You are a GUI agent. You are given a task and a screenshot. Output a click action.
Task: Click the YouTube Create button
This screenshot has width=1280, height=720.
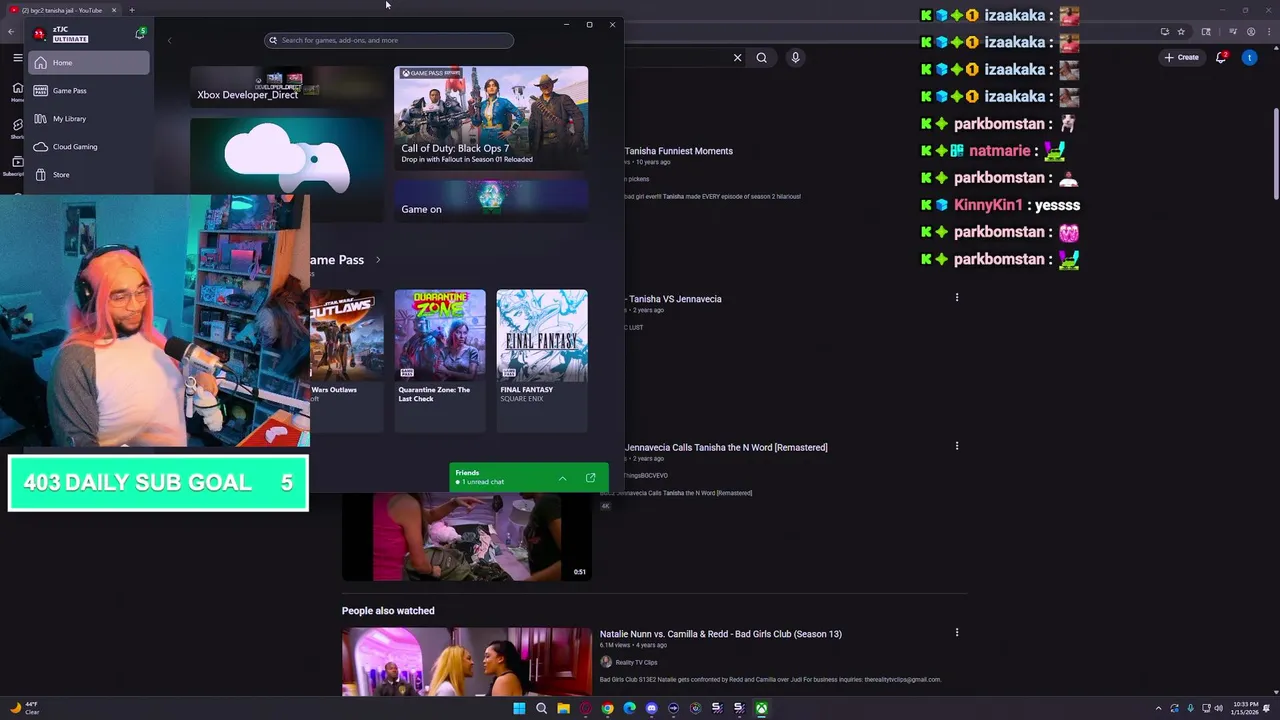pyautogui.click(x=1181, y=58)
